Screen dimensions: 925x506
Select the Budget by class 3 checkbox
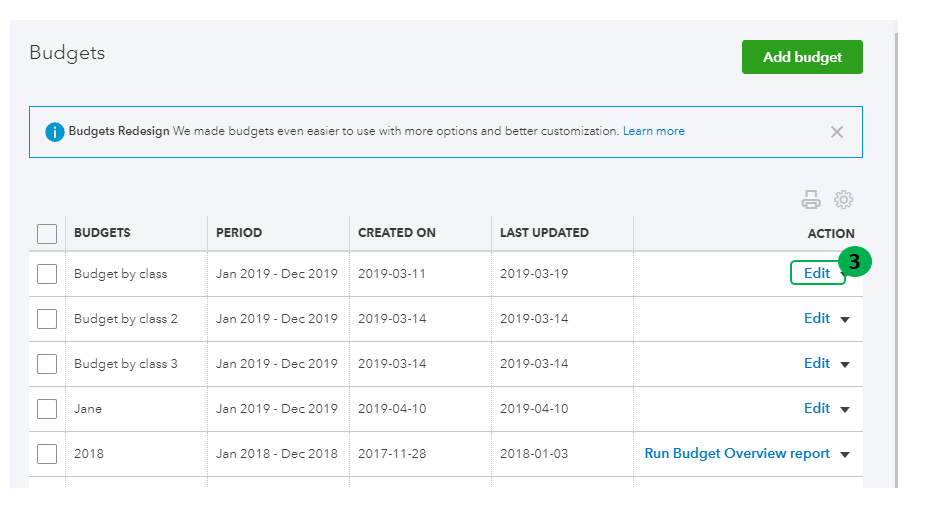[x=47, y=364]
